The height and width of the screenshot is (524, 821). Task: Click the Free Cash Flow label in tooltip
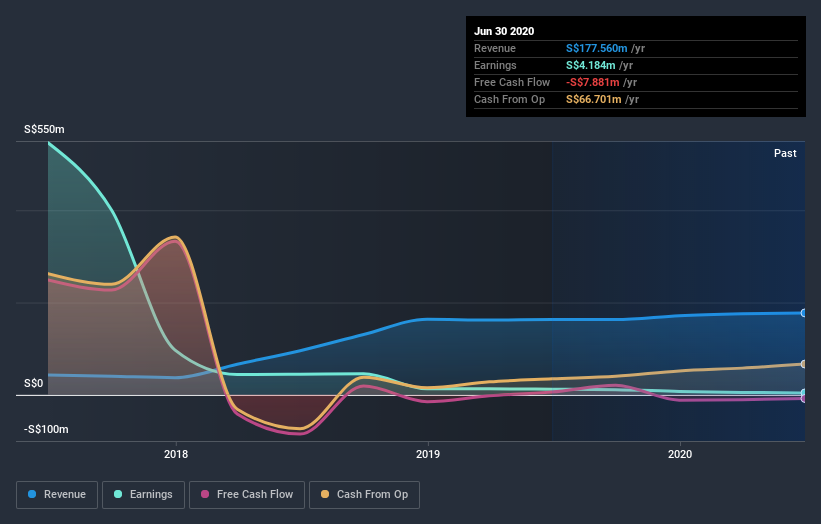(x=512, y=82)
